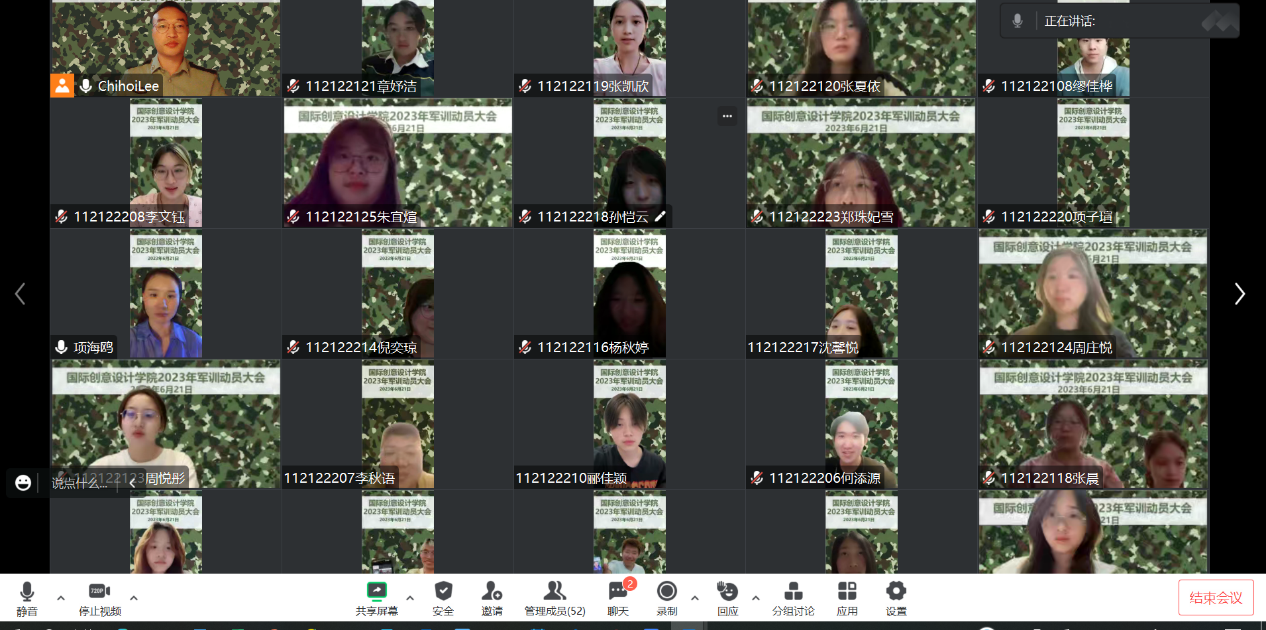The width and height of the screenshot is (1266, 630).
Task: Toggle the 录制 recording button
Action: pos(667,597)
